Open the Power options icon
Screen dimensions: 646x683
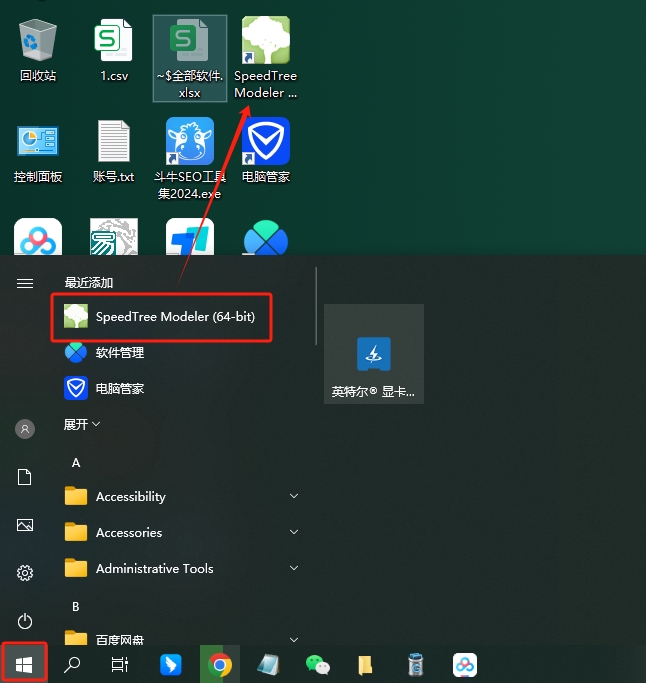(x=25, y=621)
